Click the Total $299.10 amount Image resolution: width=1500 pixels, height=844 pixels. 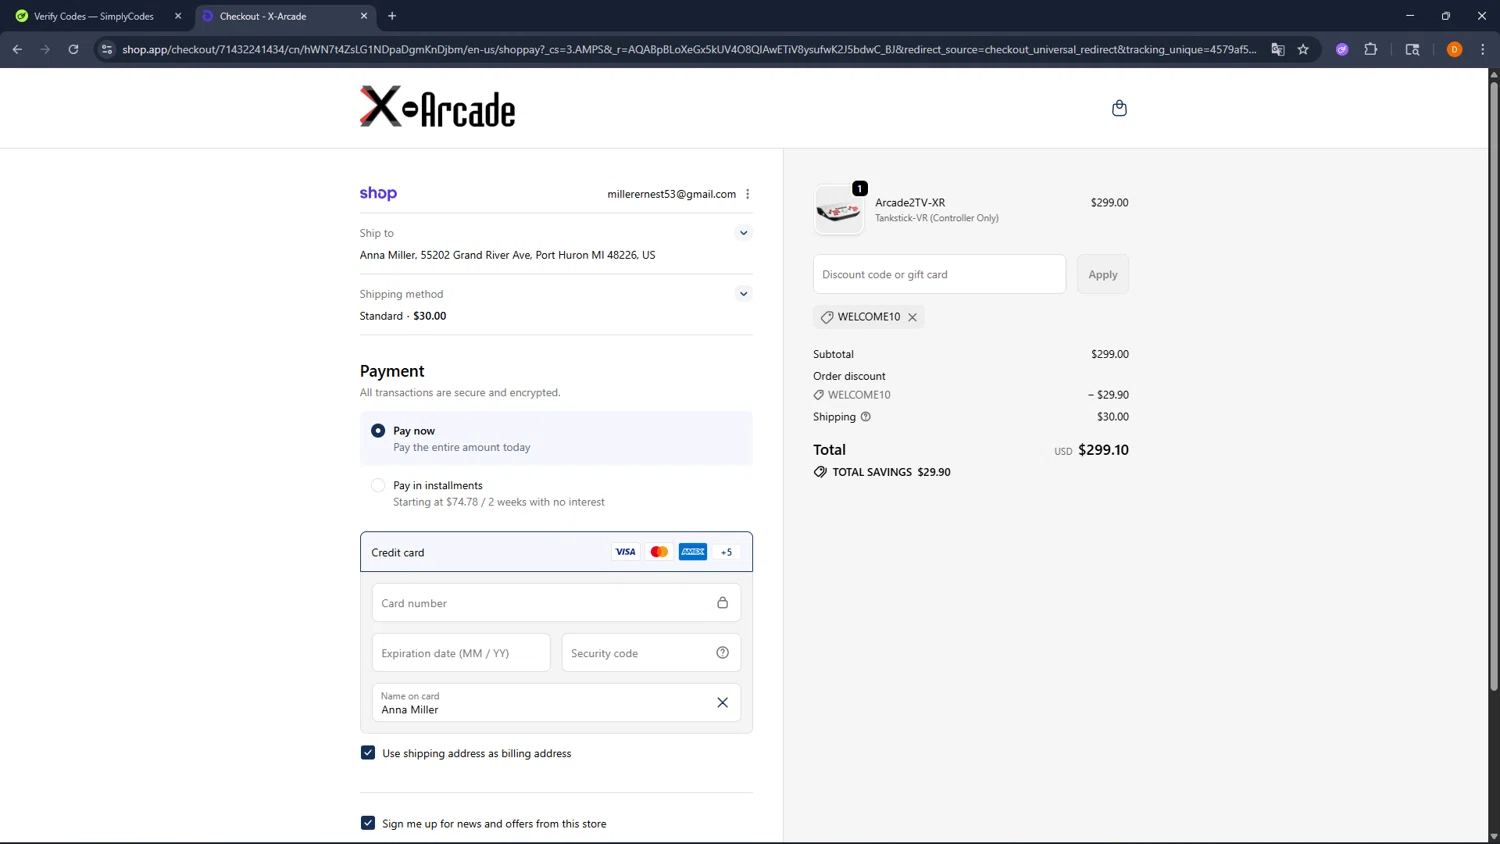(x=1103, y=450)
